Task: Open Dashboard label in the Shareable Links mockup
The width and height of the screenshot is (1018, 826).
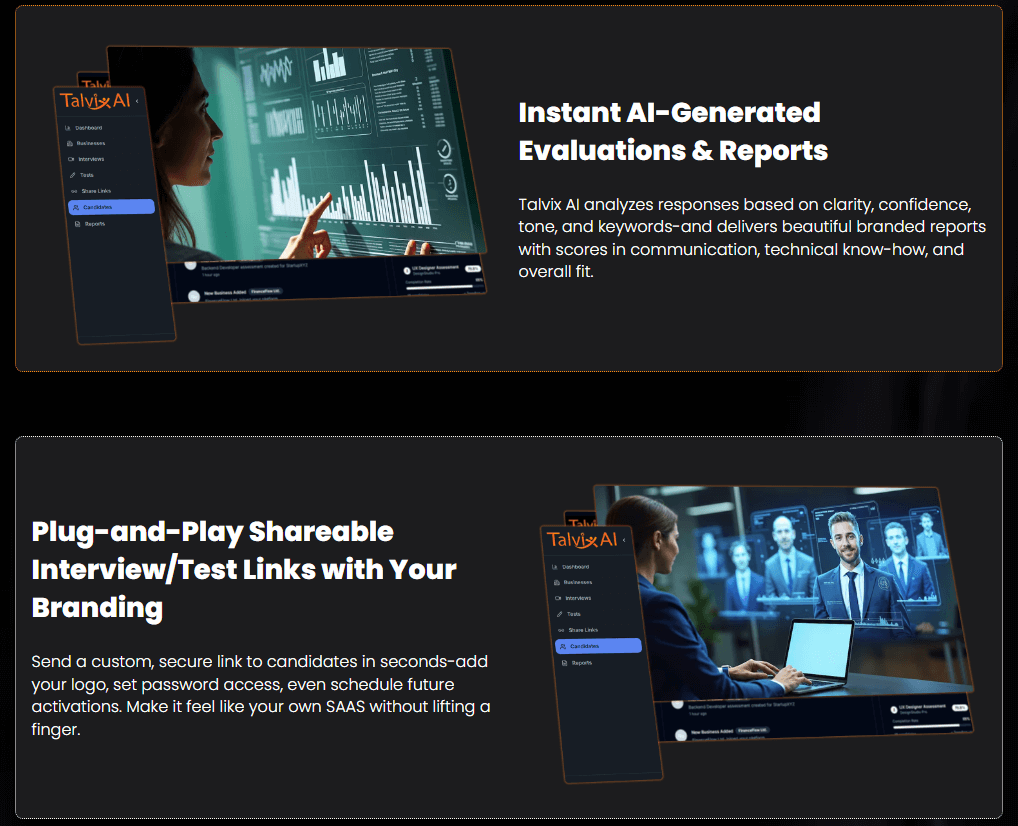Action: (576, 567)
